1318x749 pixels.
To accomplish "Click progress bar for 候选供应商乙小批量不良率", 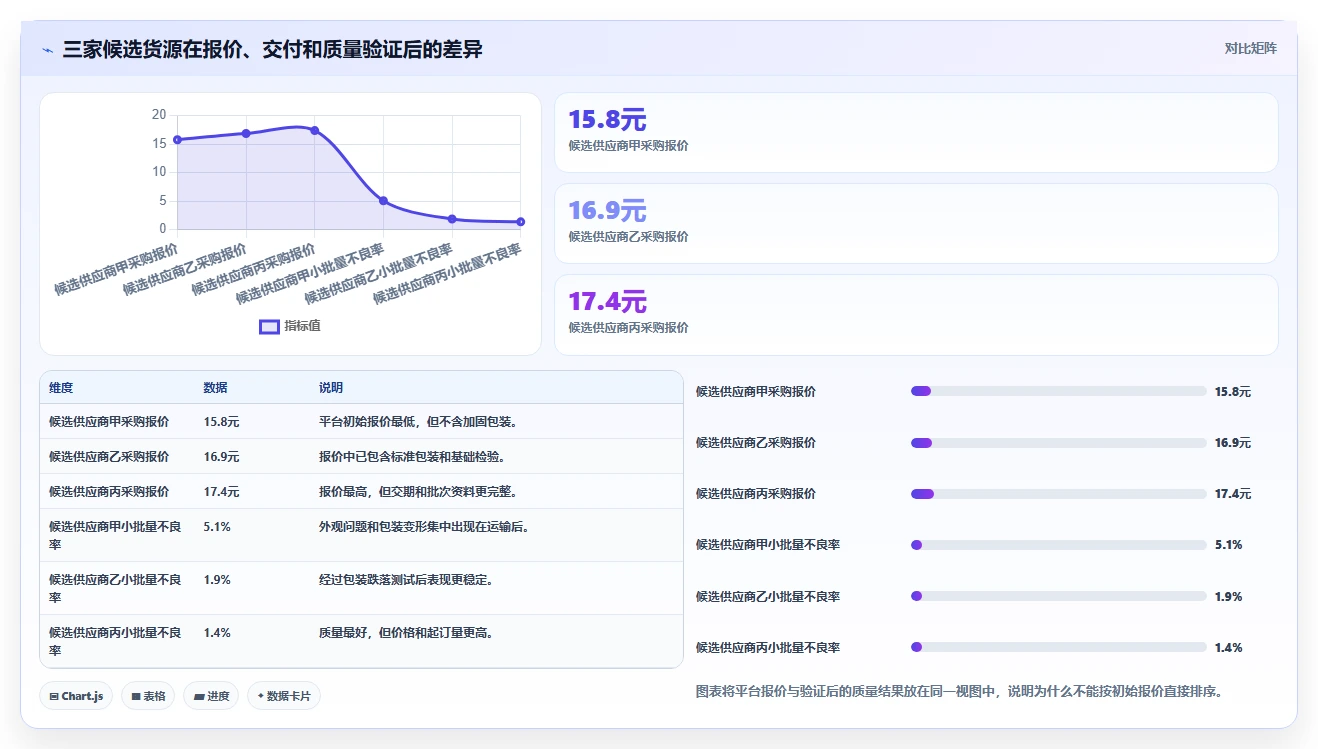I will (x=1058, y=596).
